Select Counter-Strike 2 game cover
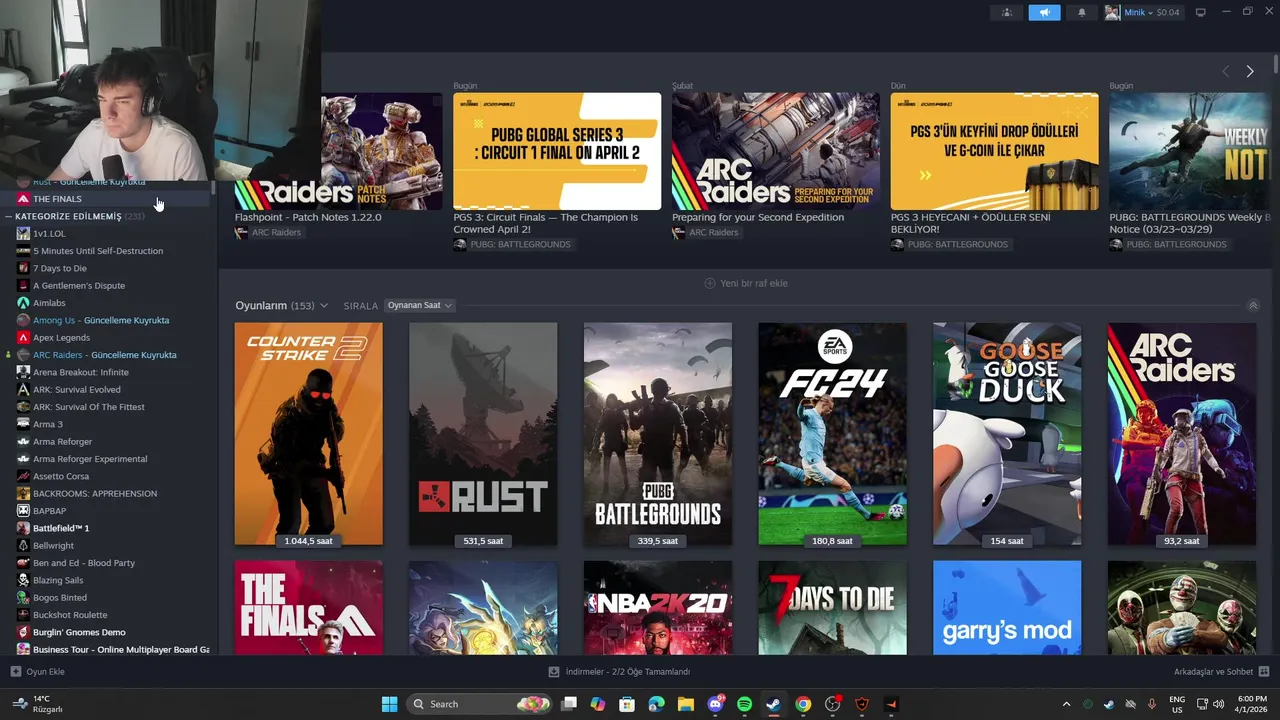This screenshot has width=1280, height=720. (x=308, y=434)
